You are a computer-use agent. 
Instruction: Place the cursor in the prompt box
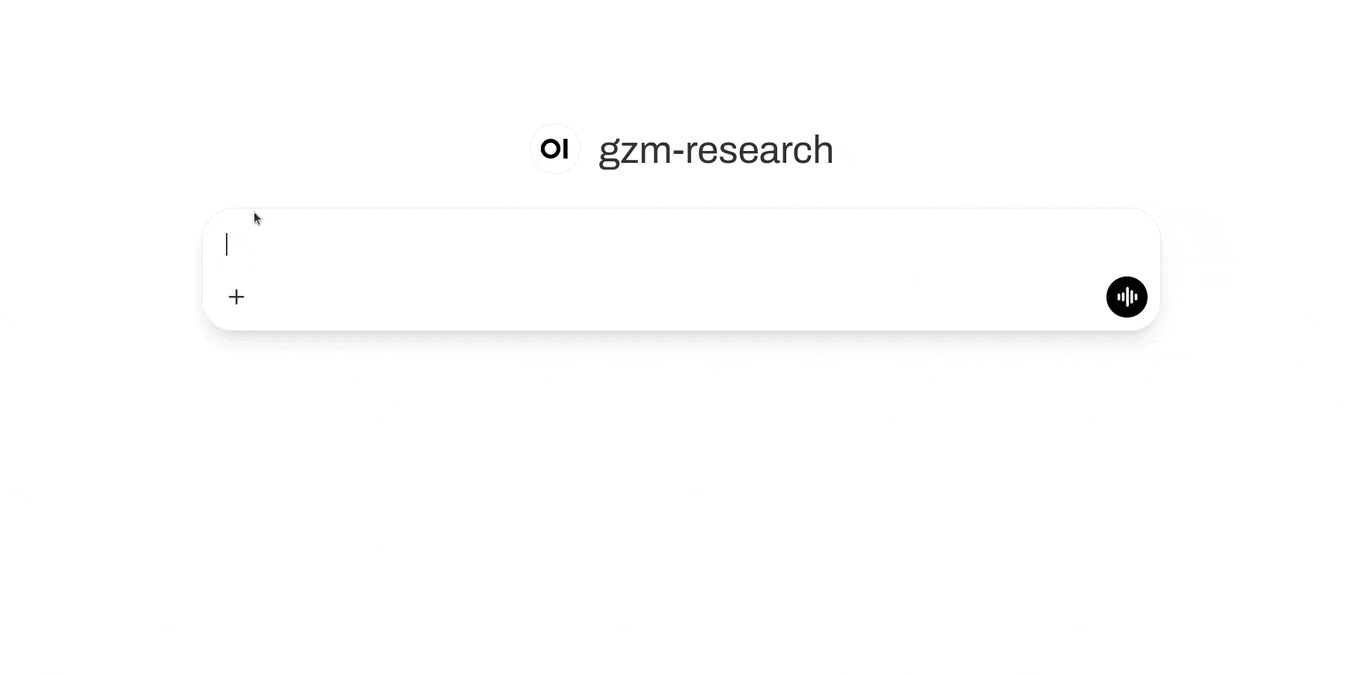[660, 245]
